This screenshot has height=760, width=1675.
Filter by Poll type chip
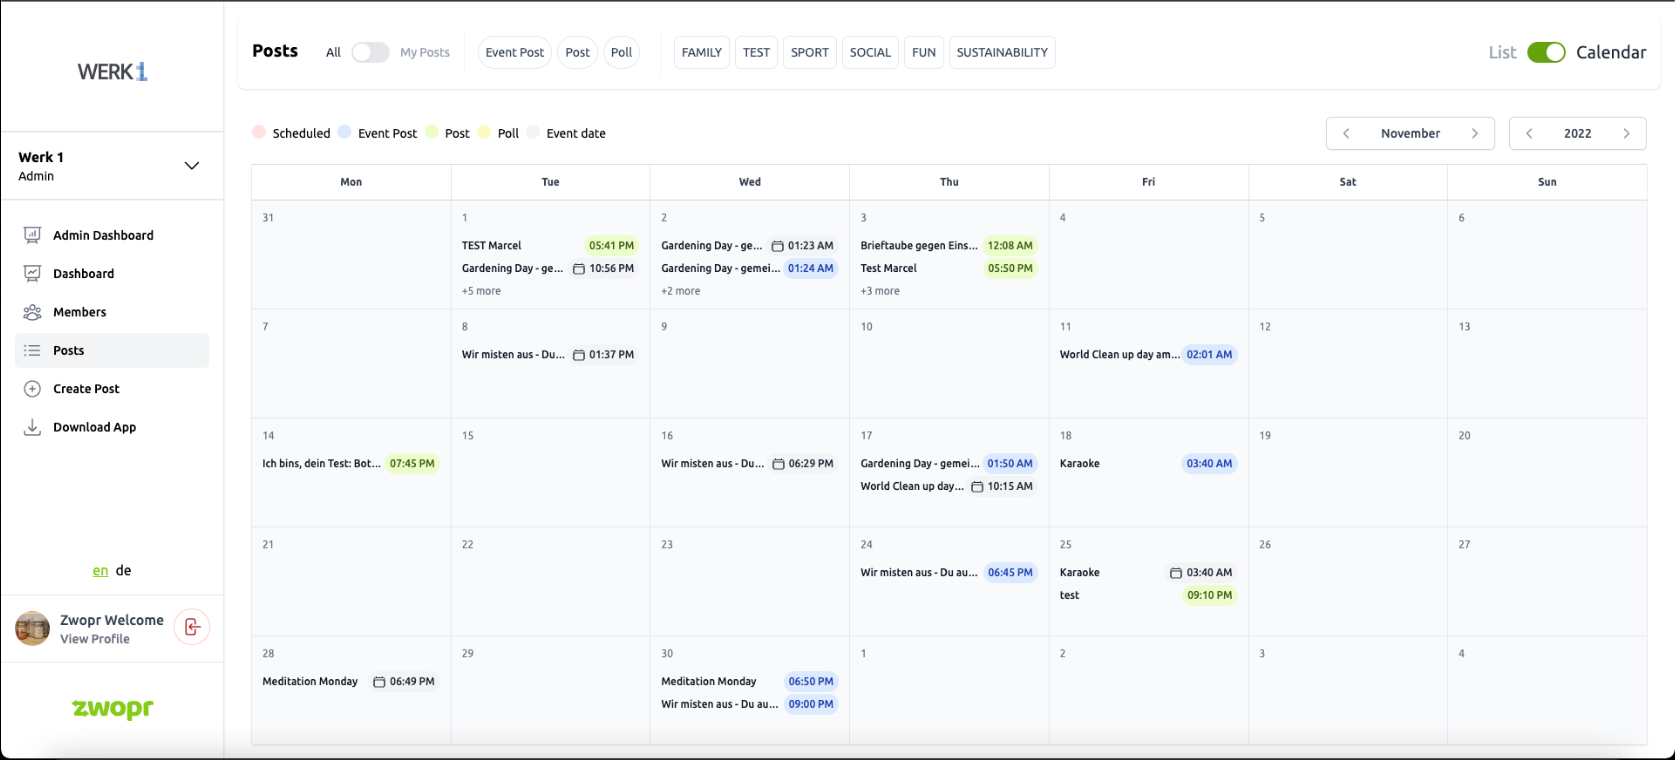[x=622, y=52]
